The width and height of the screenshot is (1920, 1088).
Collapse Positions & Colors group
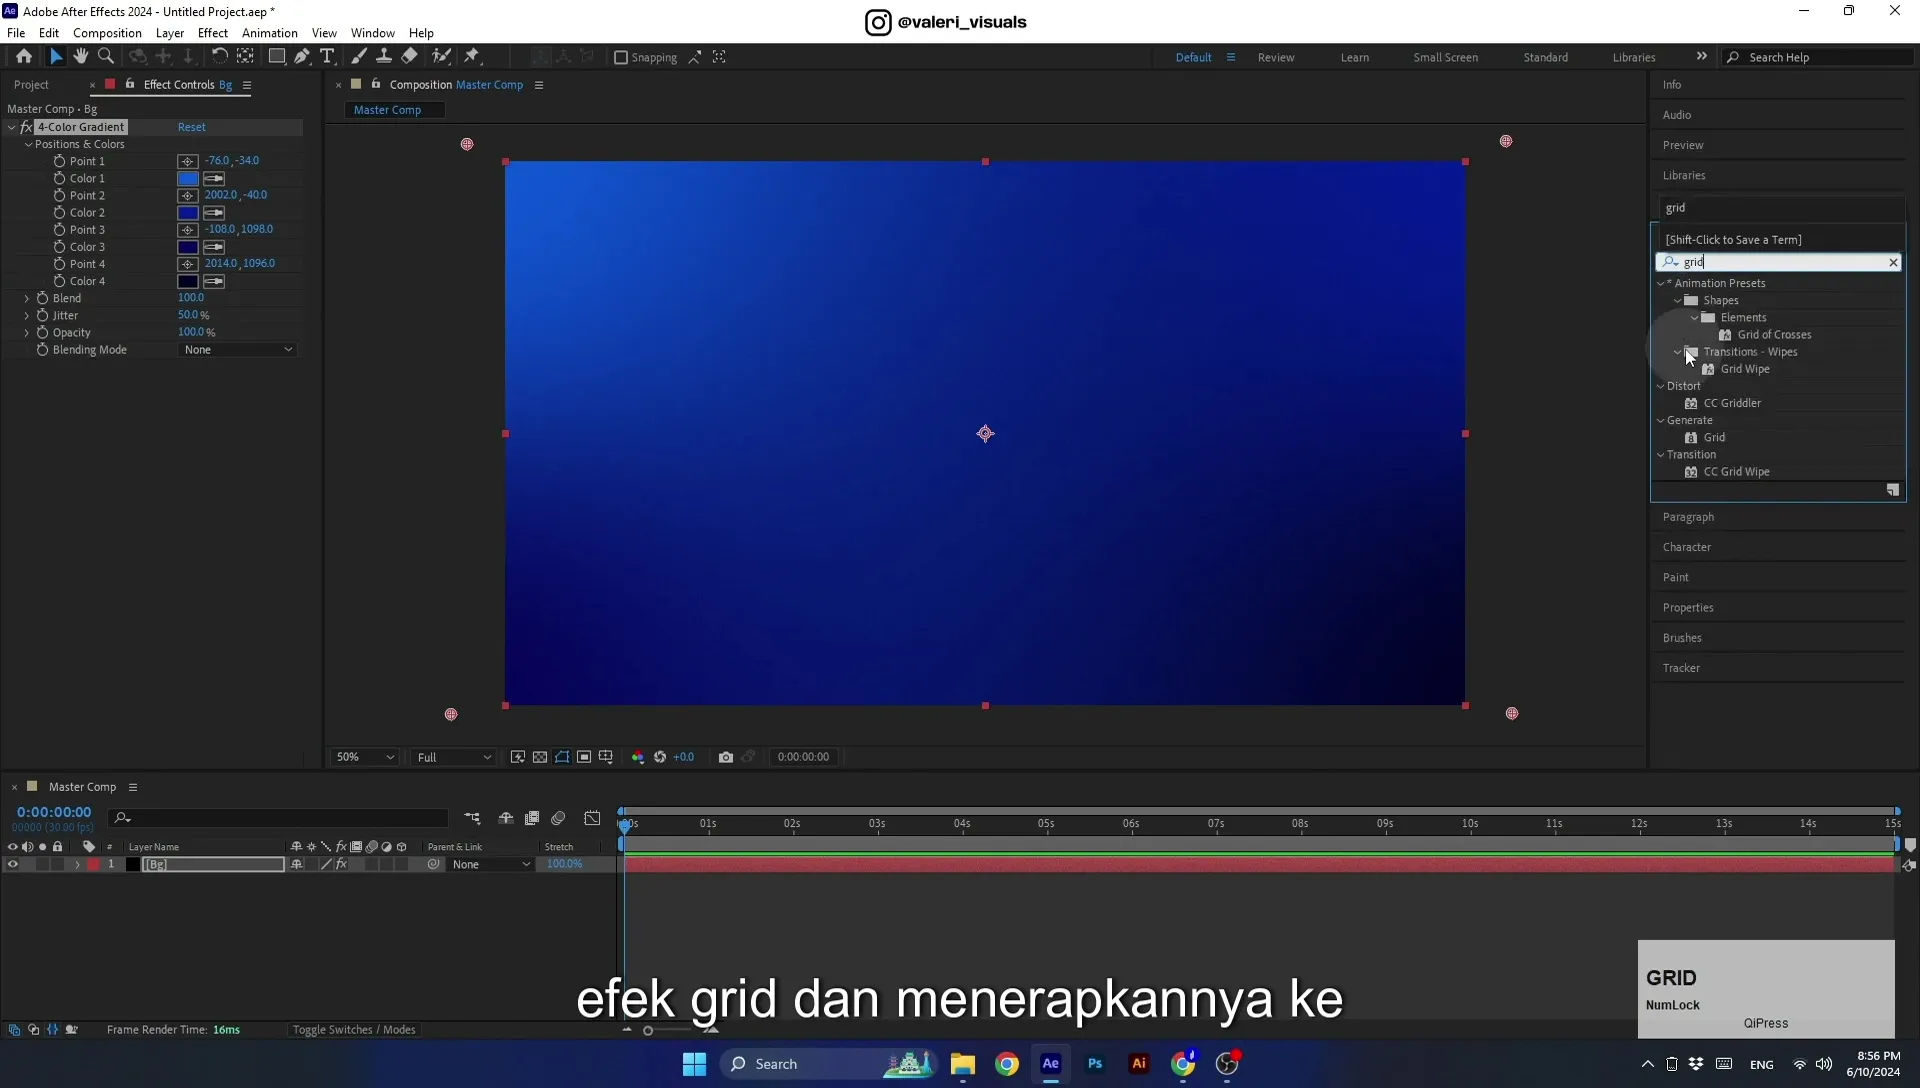click(29, 145)
